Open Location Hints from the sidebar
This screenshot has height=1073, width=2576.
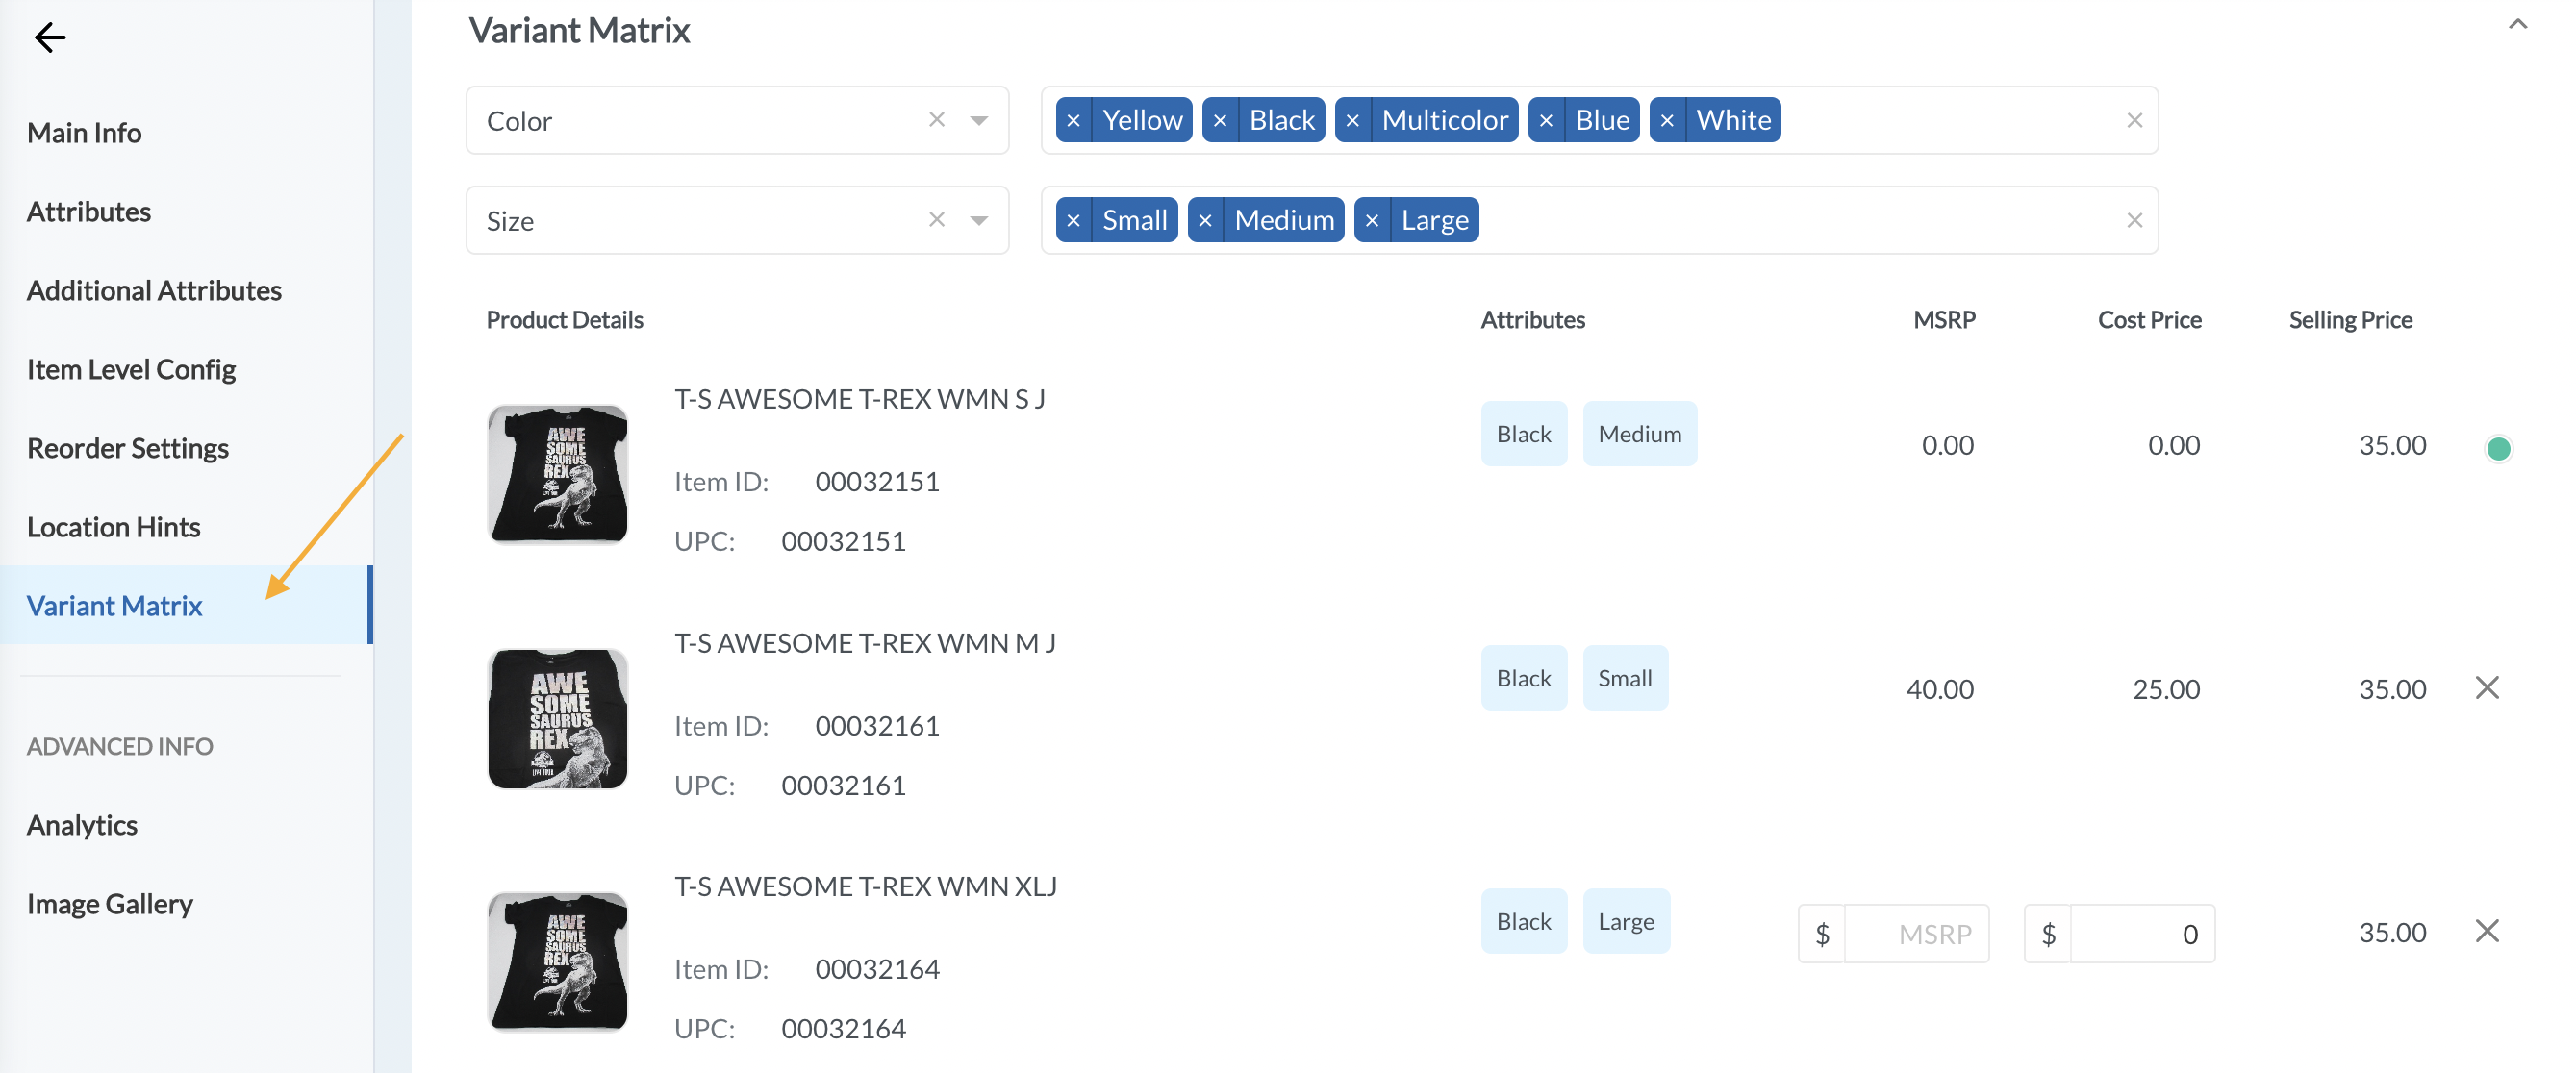[114, 526]
